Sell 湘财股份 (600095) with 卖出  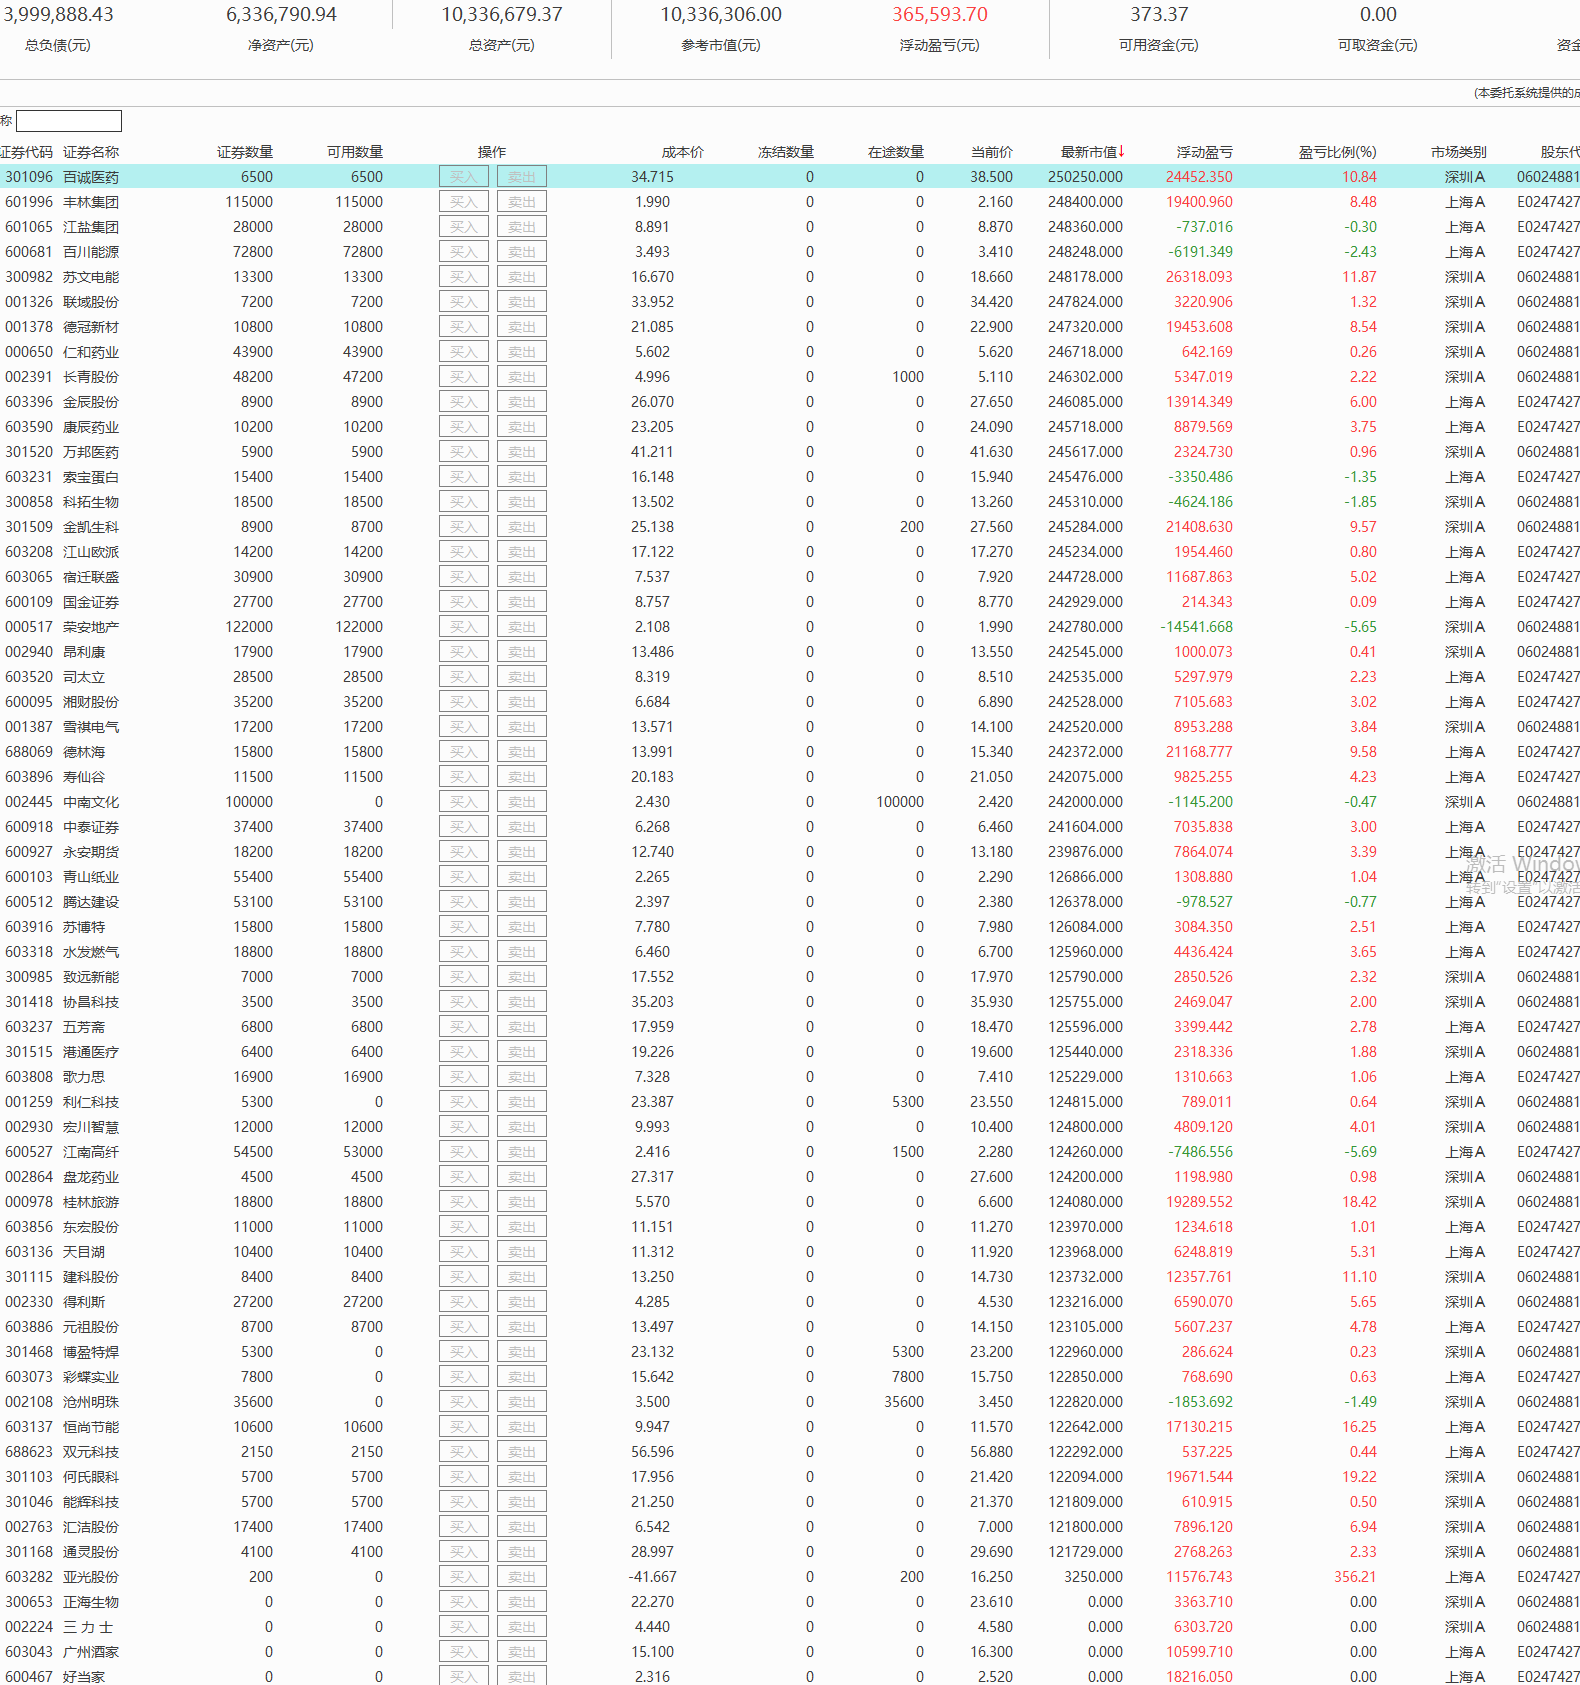coord(522,702)
